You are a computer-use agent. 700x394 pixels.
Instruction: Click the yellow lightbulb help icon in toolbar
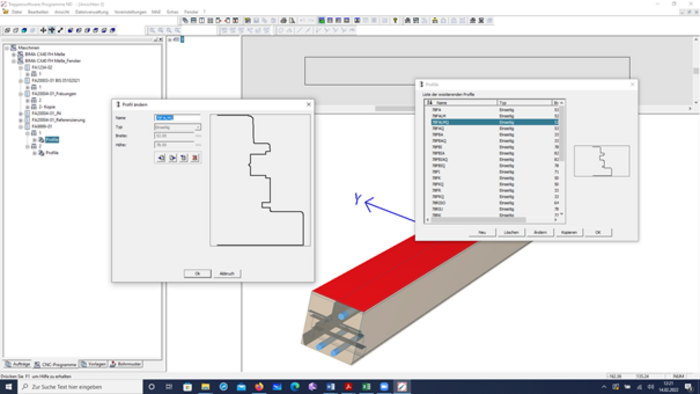click(x=395, y=21)
